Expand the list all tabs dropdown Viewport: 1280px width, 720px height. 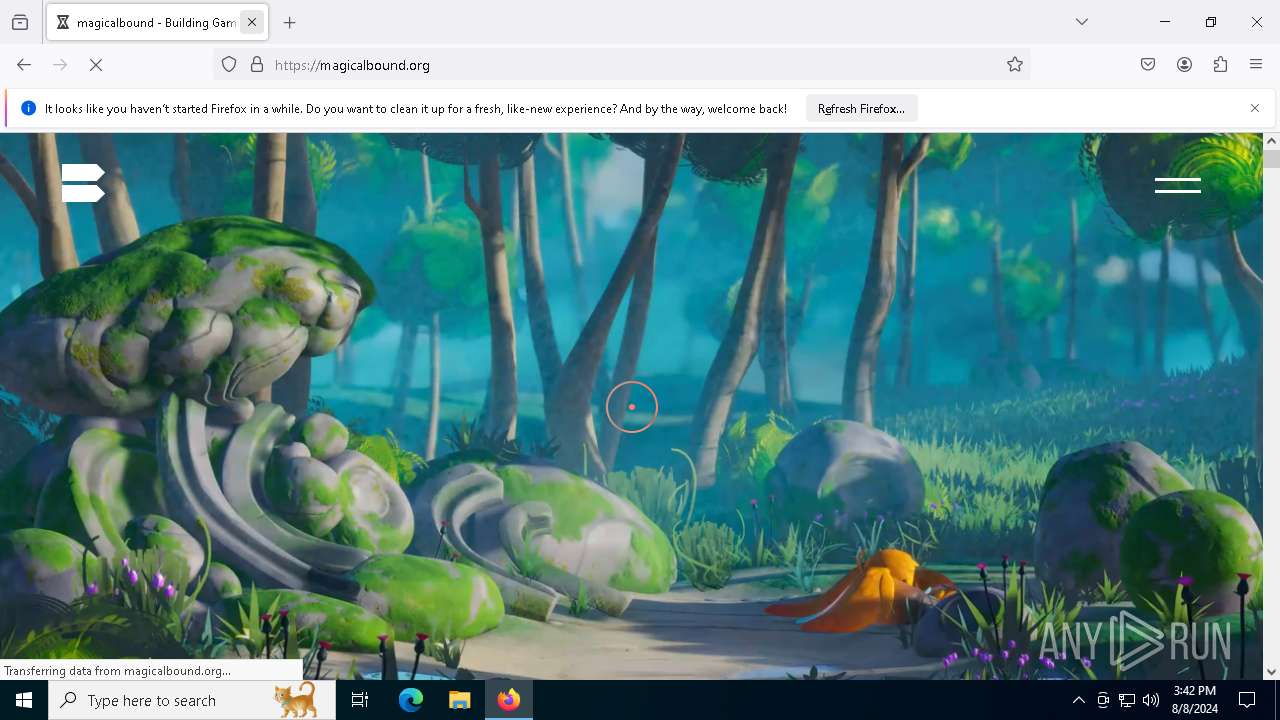1082,22
